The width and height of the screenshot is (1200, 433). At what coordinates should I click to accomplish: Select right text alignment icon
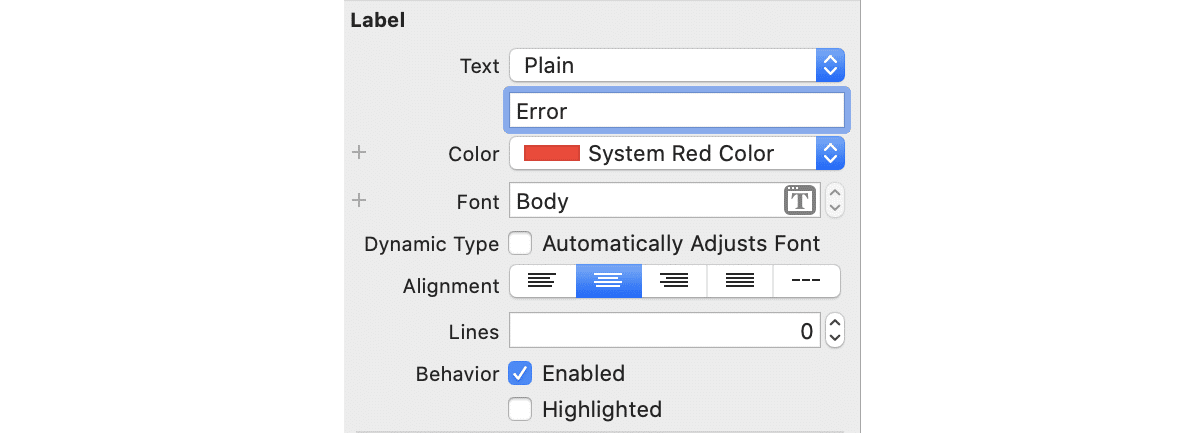point(674,281)
